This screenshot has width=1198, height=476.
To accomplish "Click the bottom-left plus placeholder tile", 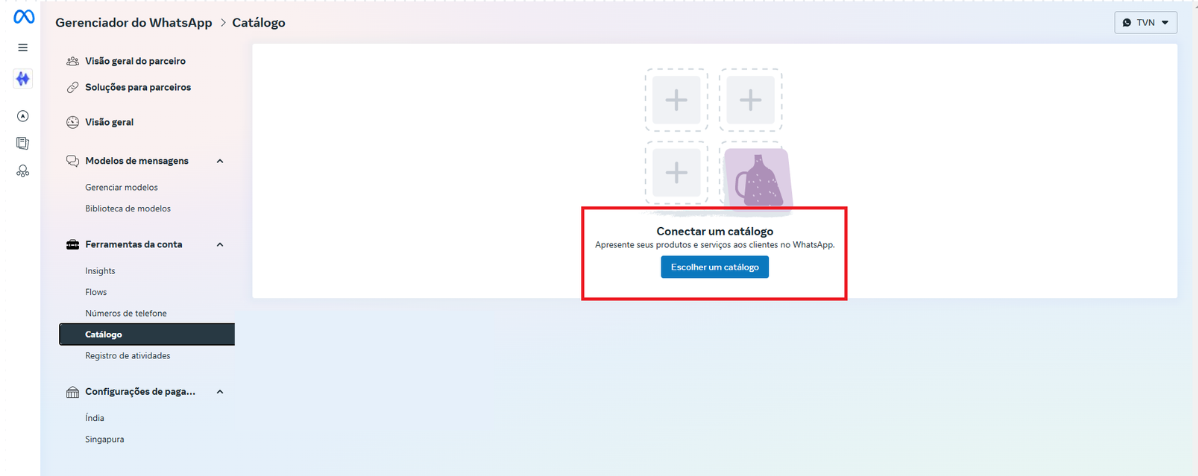I will click(676, 173).
